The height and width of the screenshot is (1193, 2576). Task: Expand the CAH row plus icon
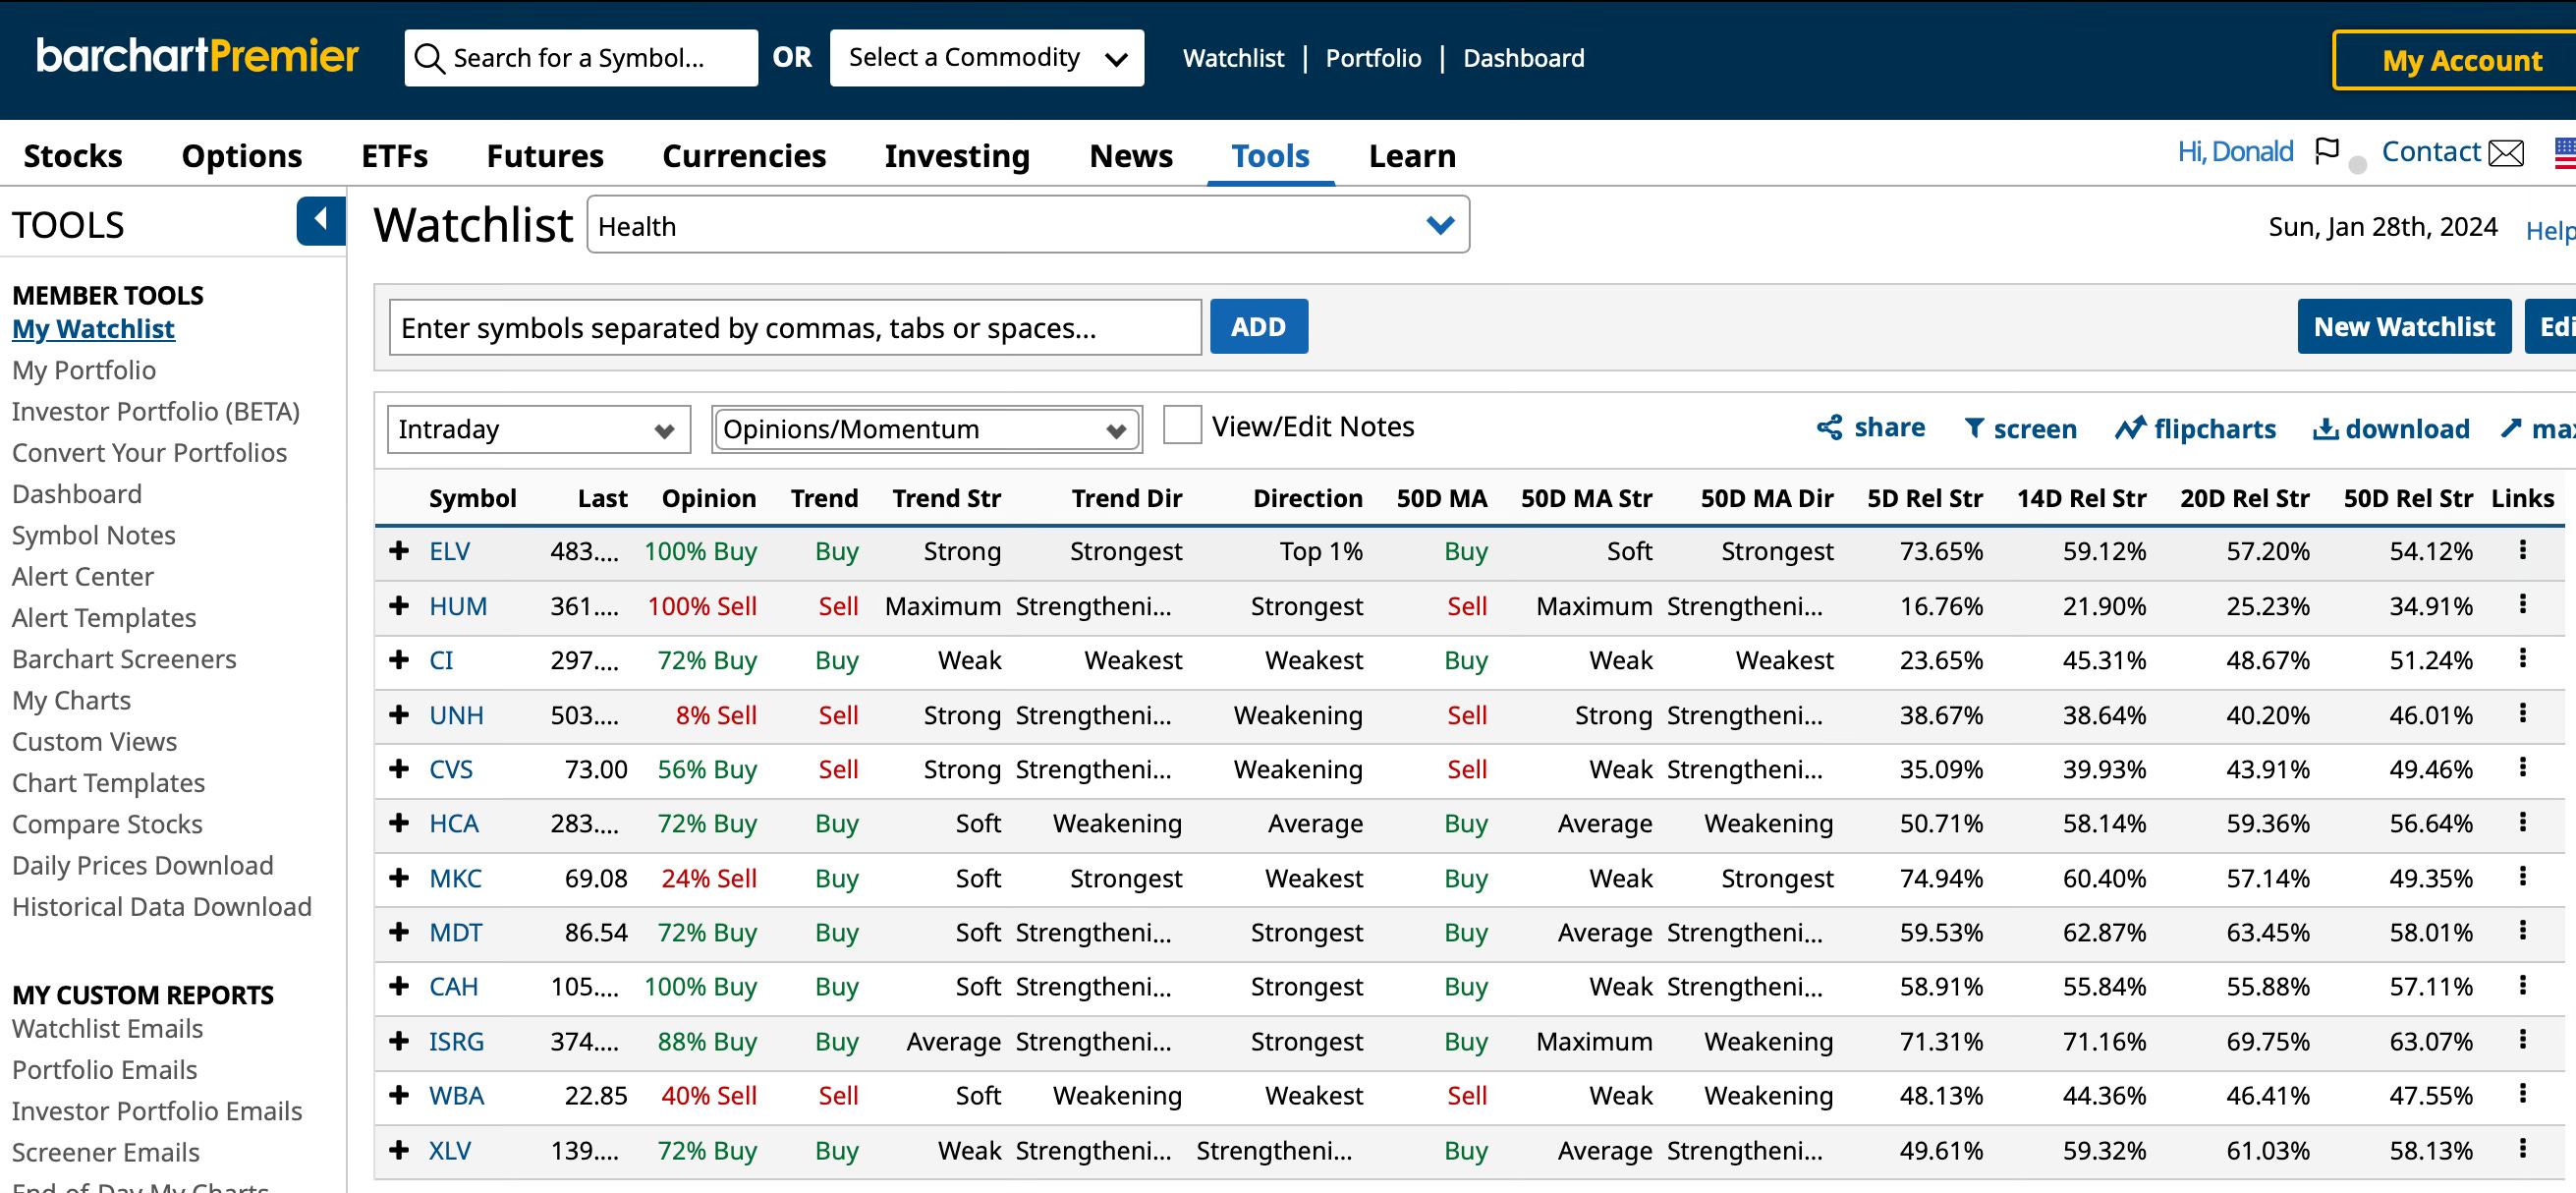(x=399, y=987)
